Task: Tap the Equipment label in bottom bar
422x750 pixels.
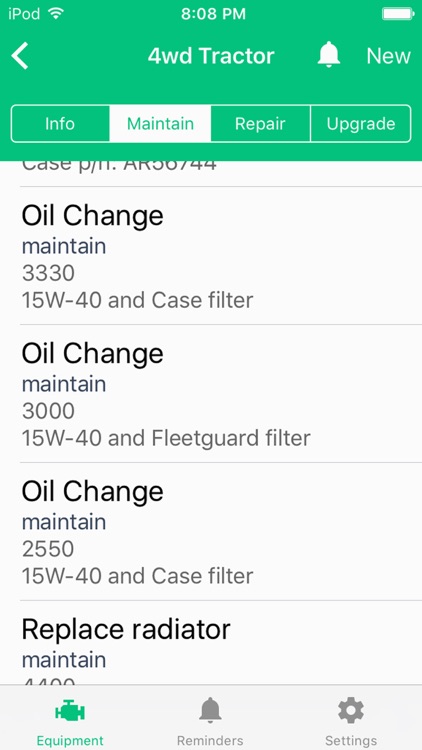Action: click(x=70, y=741)
